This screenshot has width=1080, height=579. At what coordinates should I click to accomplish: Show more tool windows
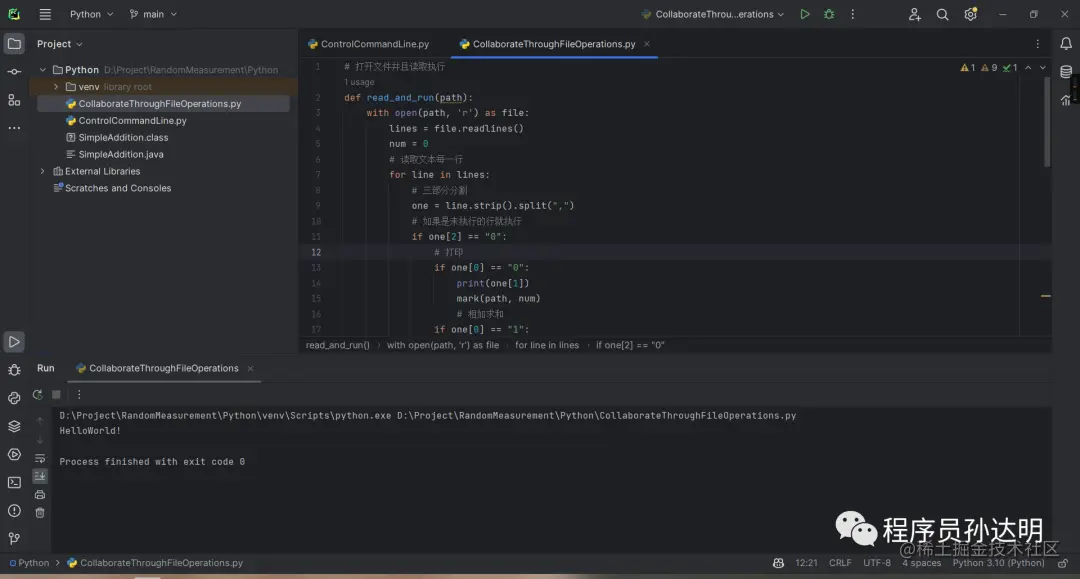coord(14,128)
